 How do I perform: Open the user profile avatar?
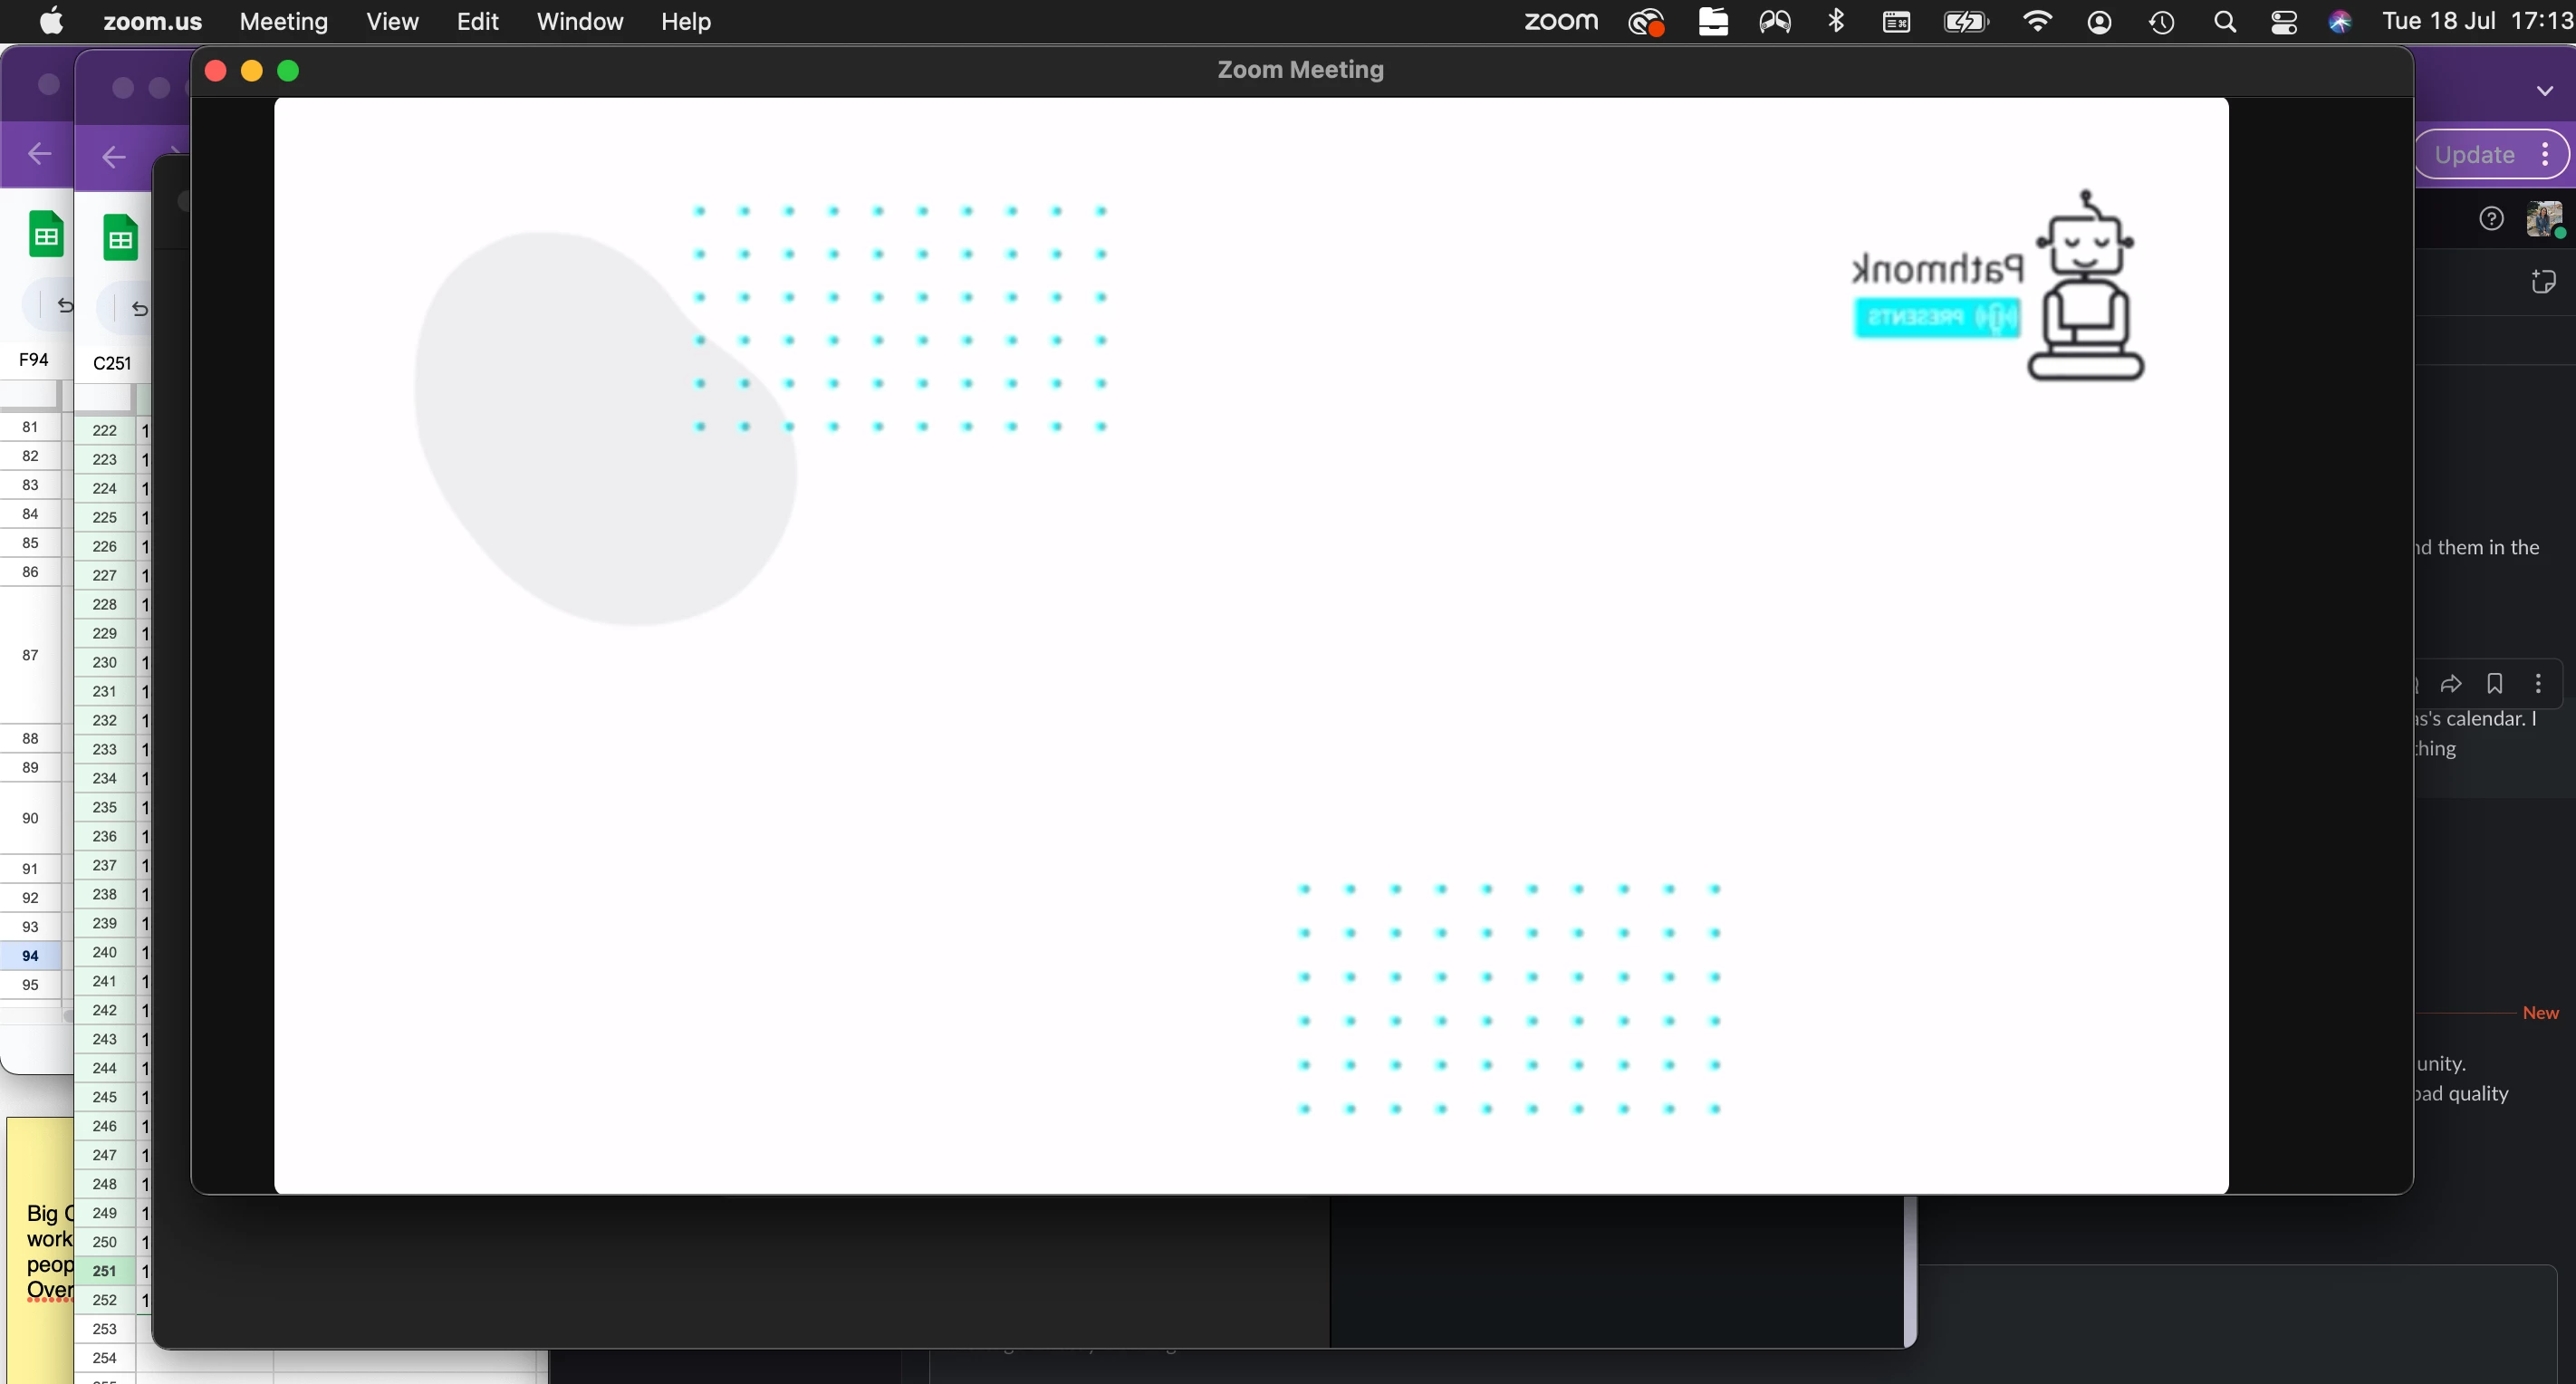2544,218
